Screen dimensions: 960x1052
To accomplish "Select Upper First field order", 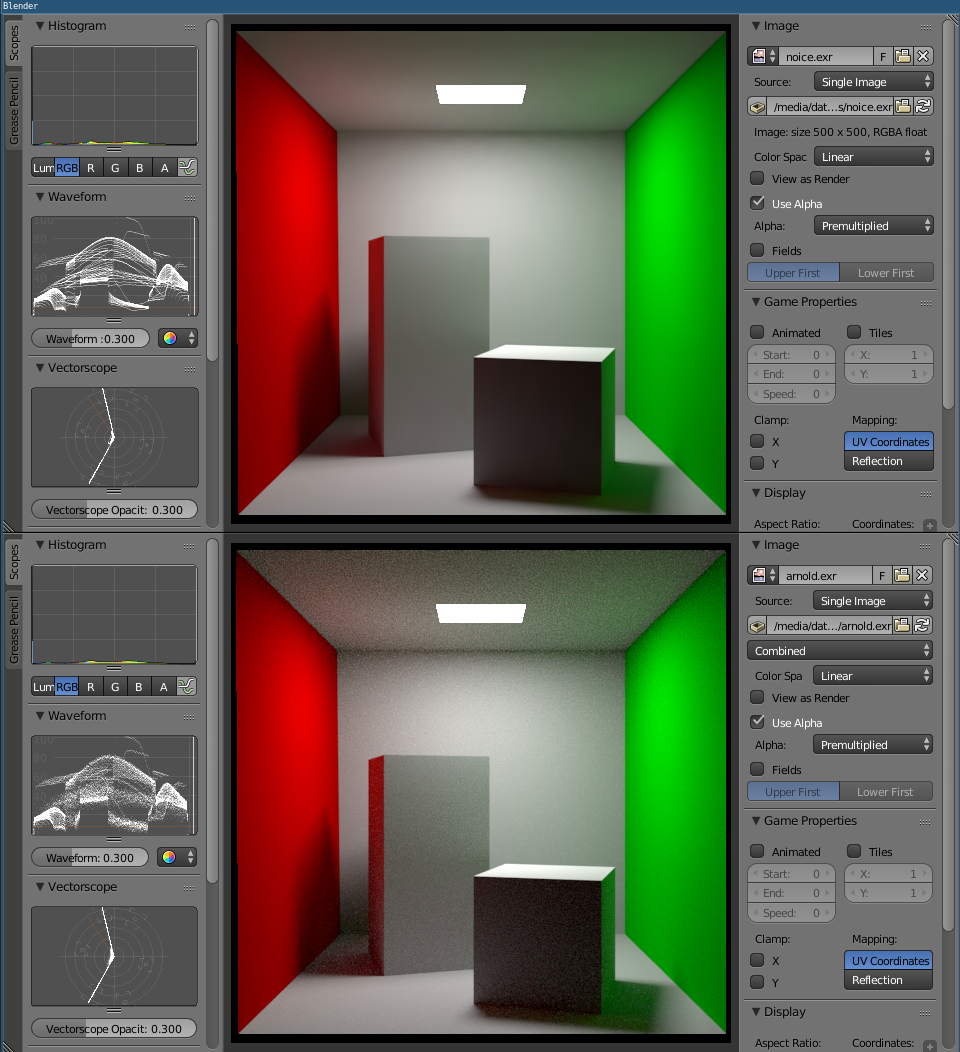I will [x=793, y=272].
